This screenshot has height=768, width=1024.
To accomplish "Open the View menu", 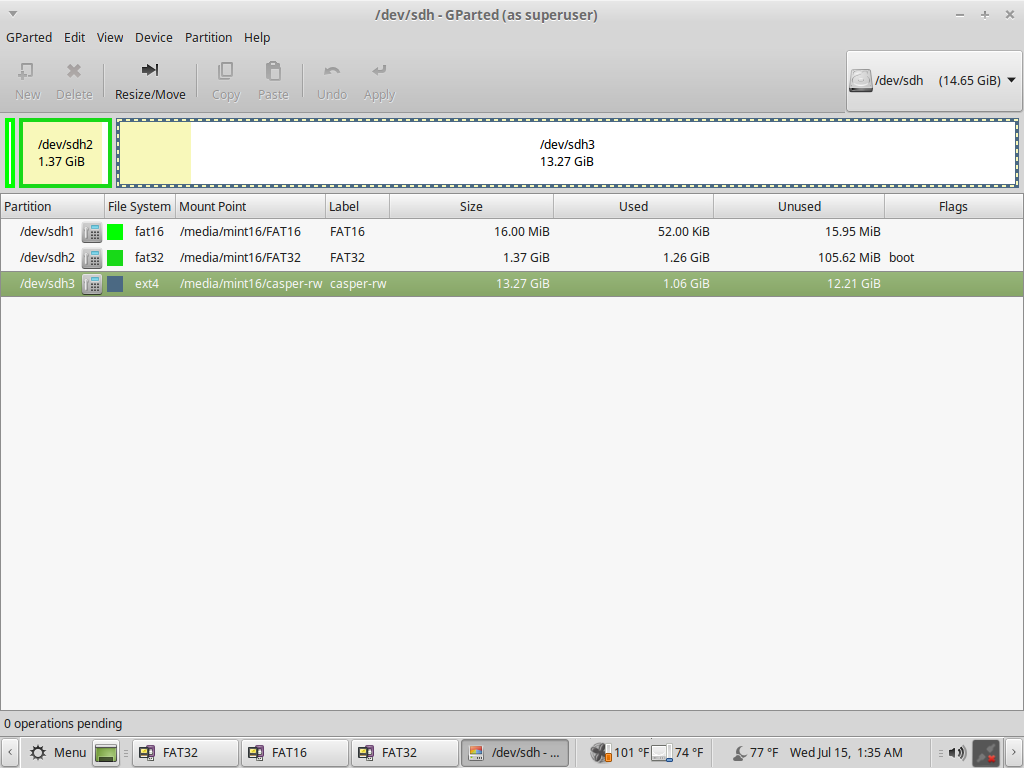I will (x=110, y=37).
